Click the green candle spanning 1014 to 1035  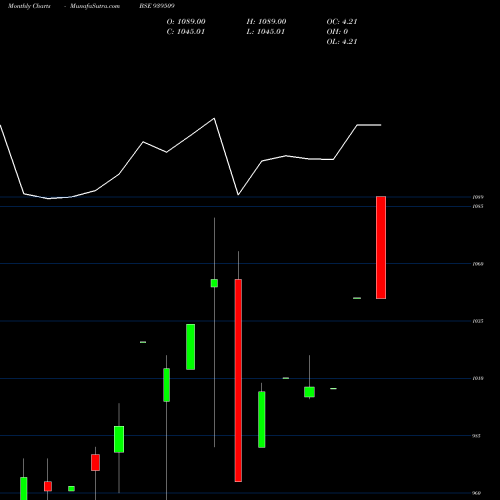190,347
